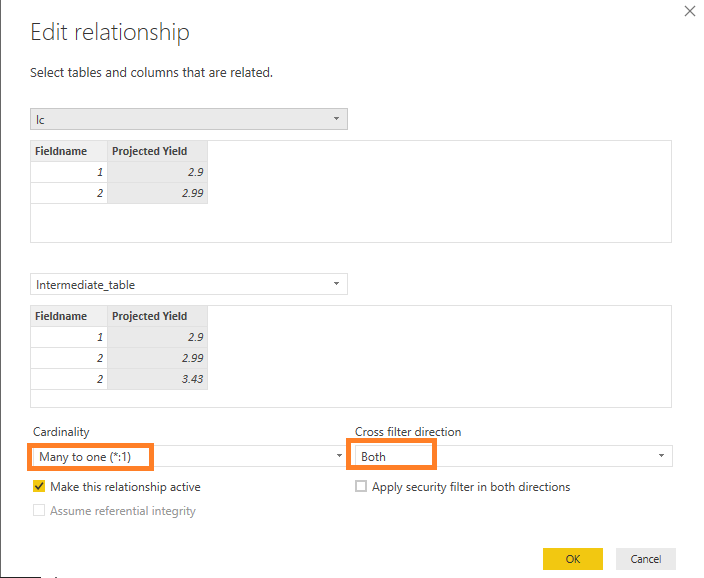Click Fieldname 1 cell in Intermediate_table
The height and width of the screenshot is (578, 704).
tap(69, 337)
